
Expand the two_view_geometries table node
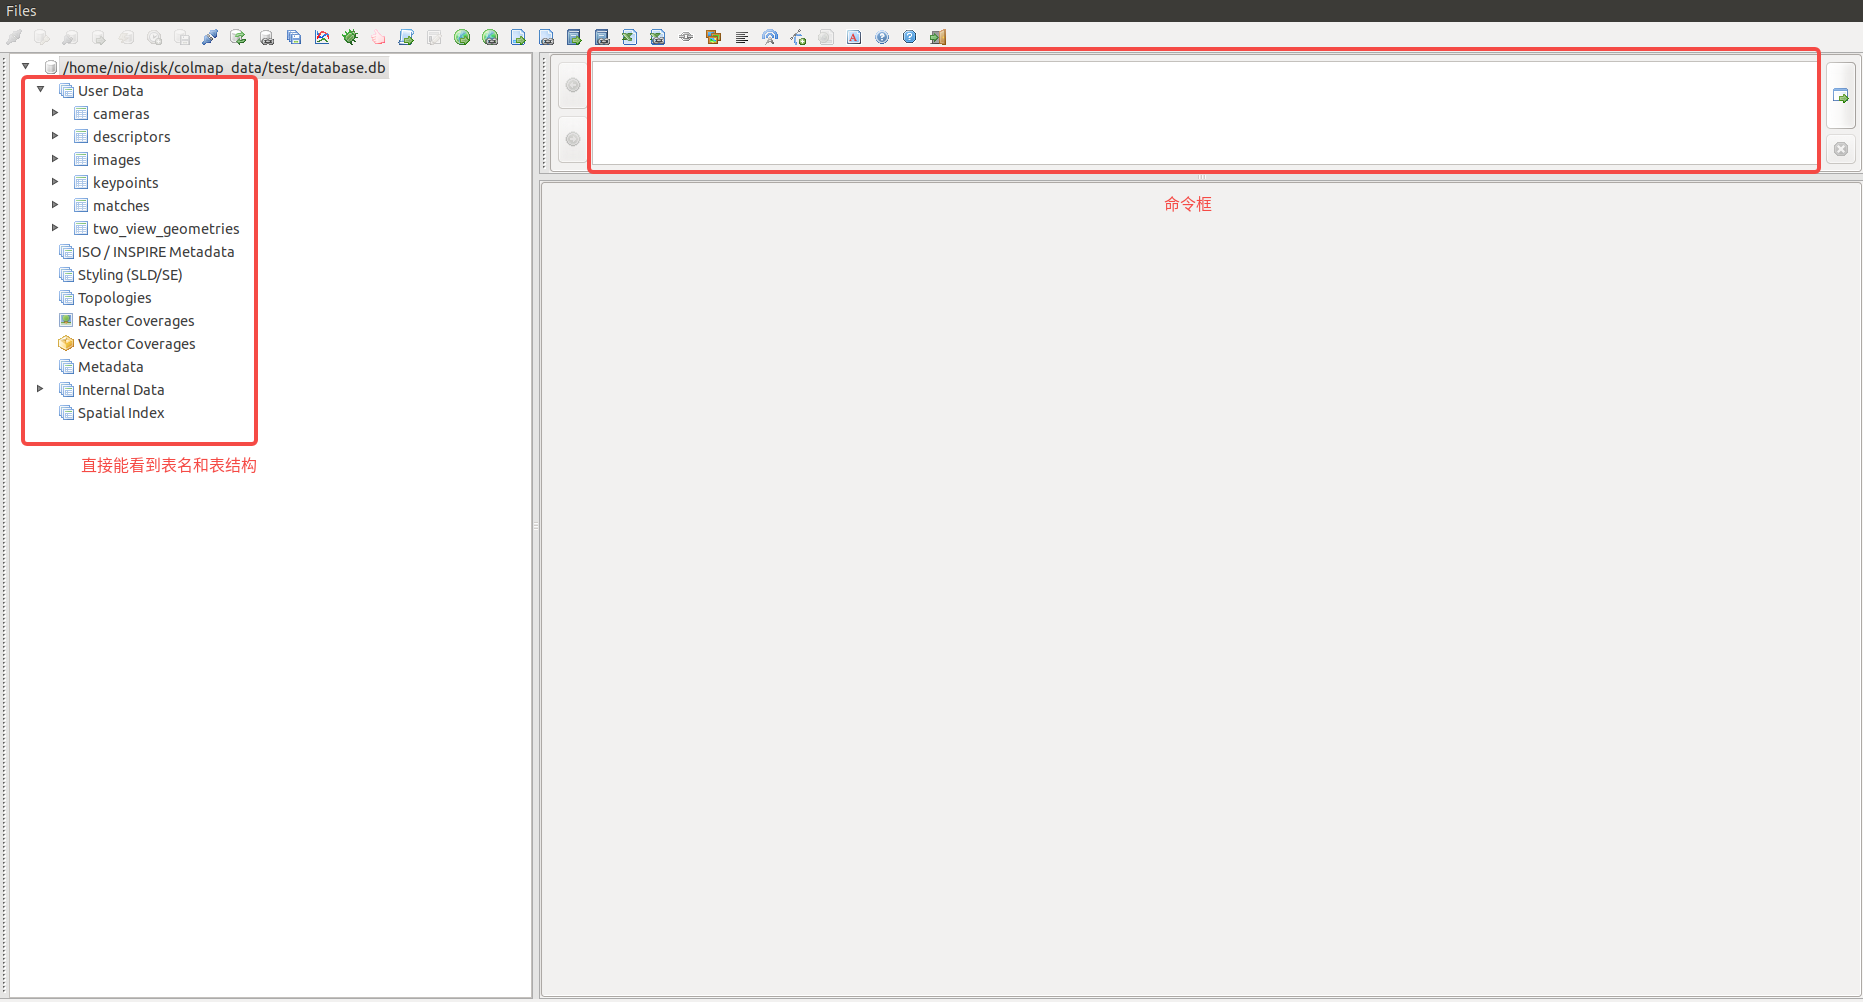pos(56,227)
